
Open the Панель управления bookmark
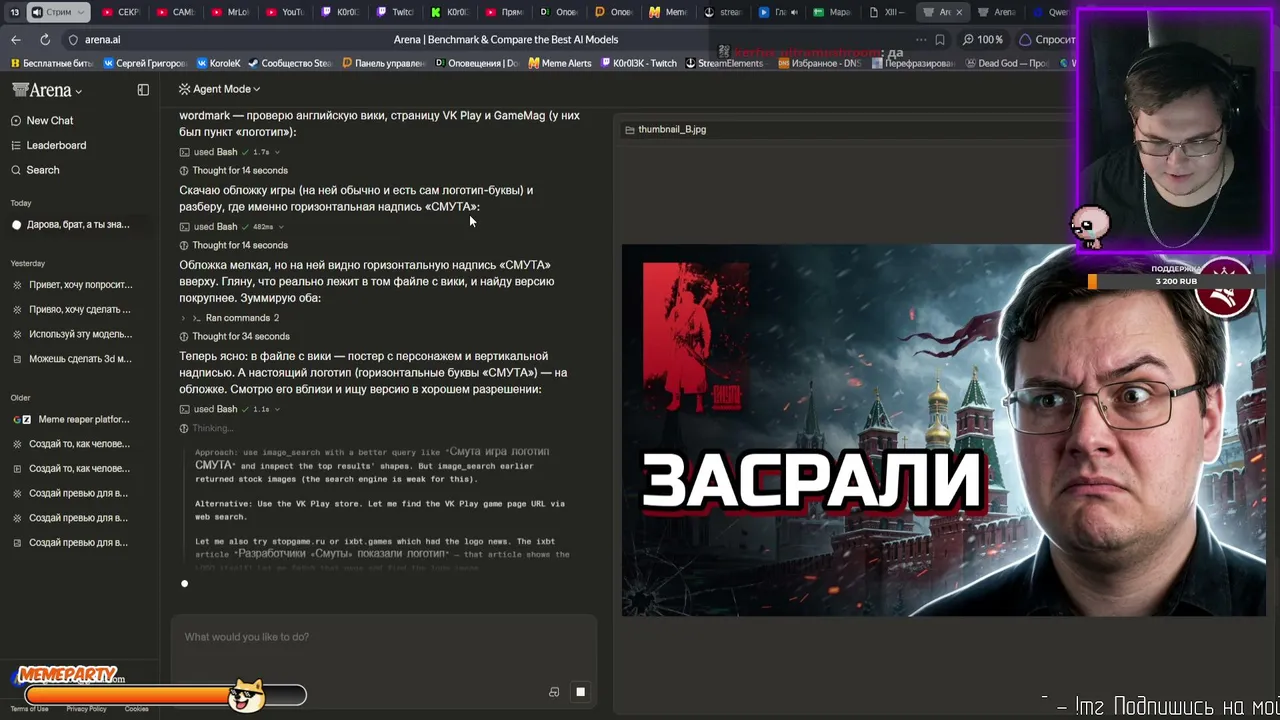[383, 63]
